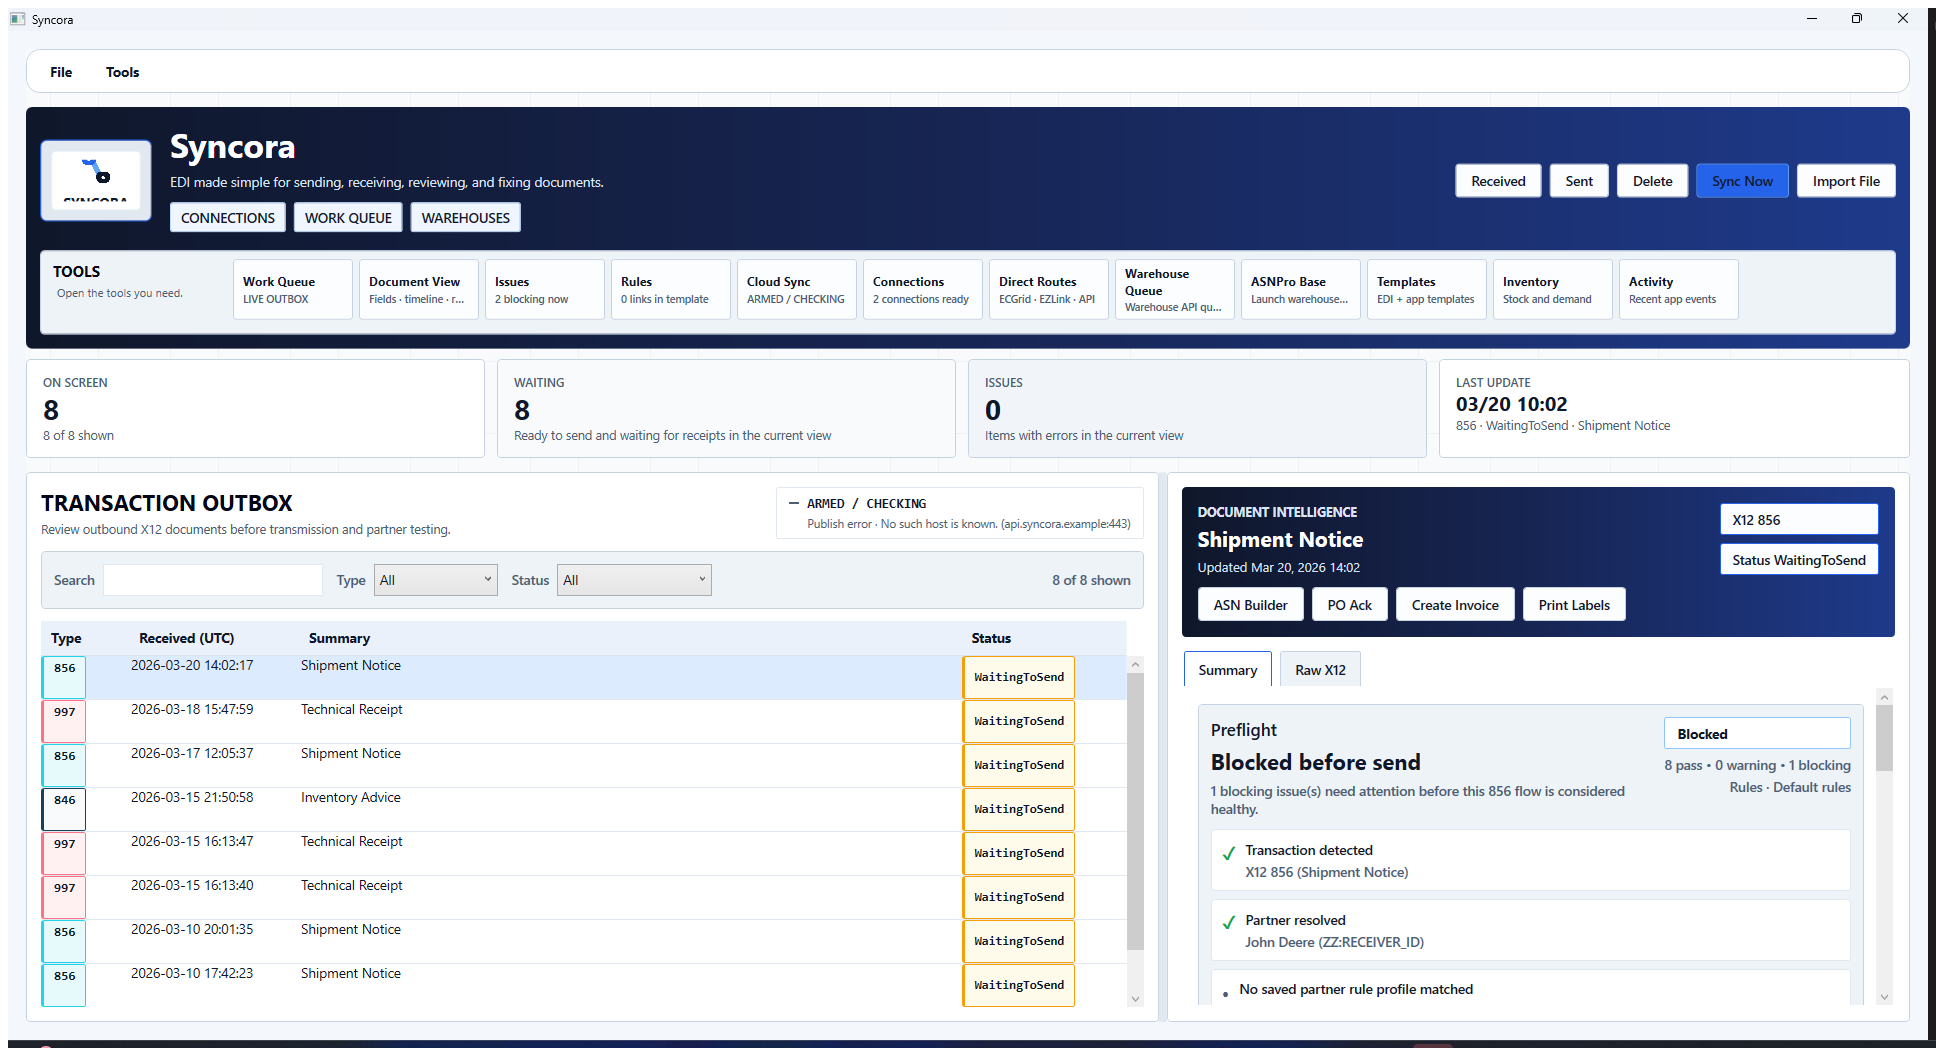Switch to the Raw X12 tab
The image size is (1936, 1048).
pos(1319,668)
